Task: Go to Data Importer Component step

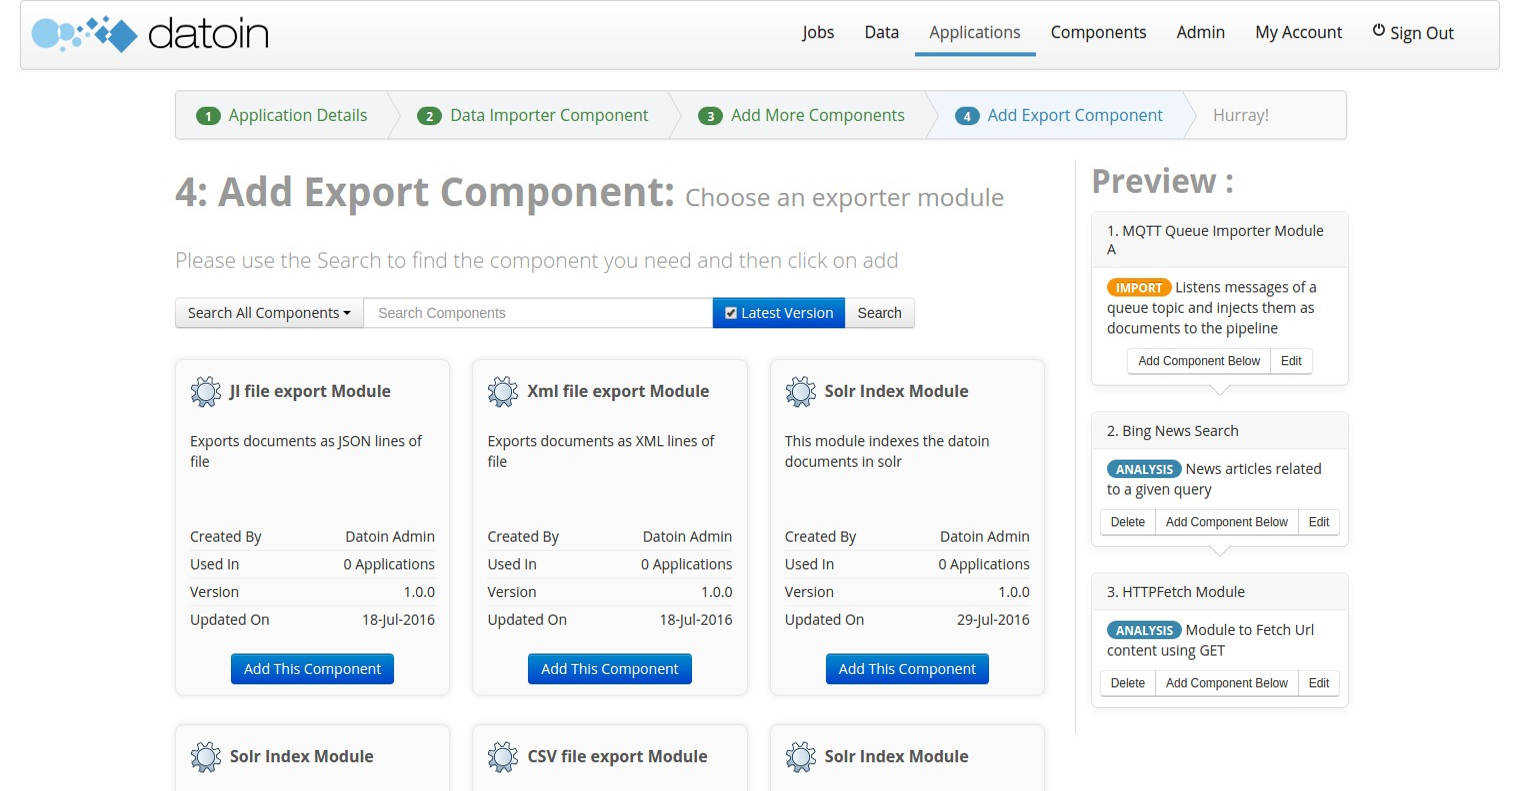Action: (549, 115)
